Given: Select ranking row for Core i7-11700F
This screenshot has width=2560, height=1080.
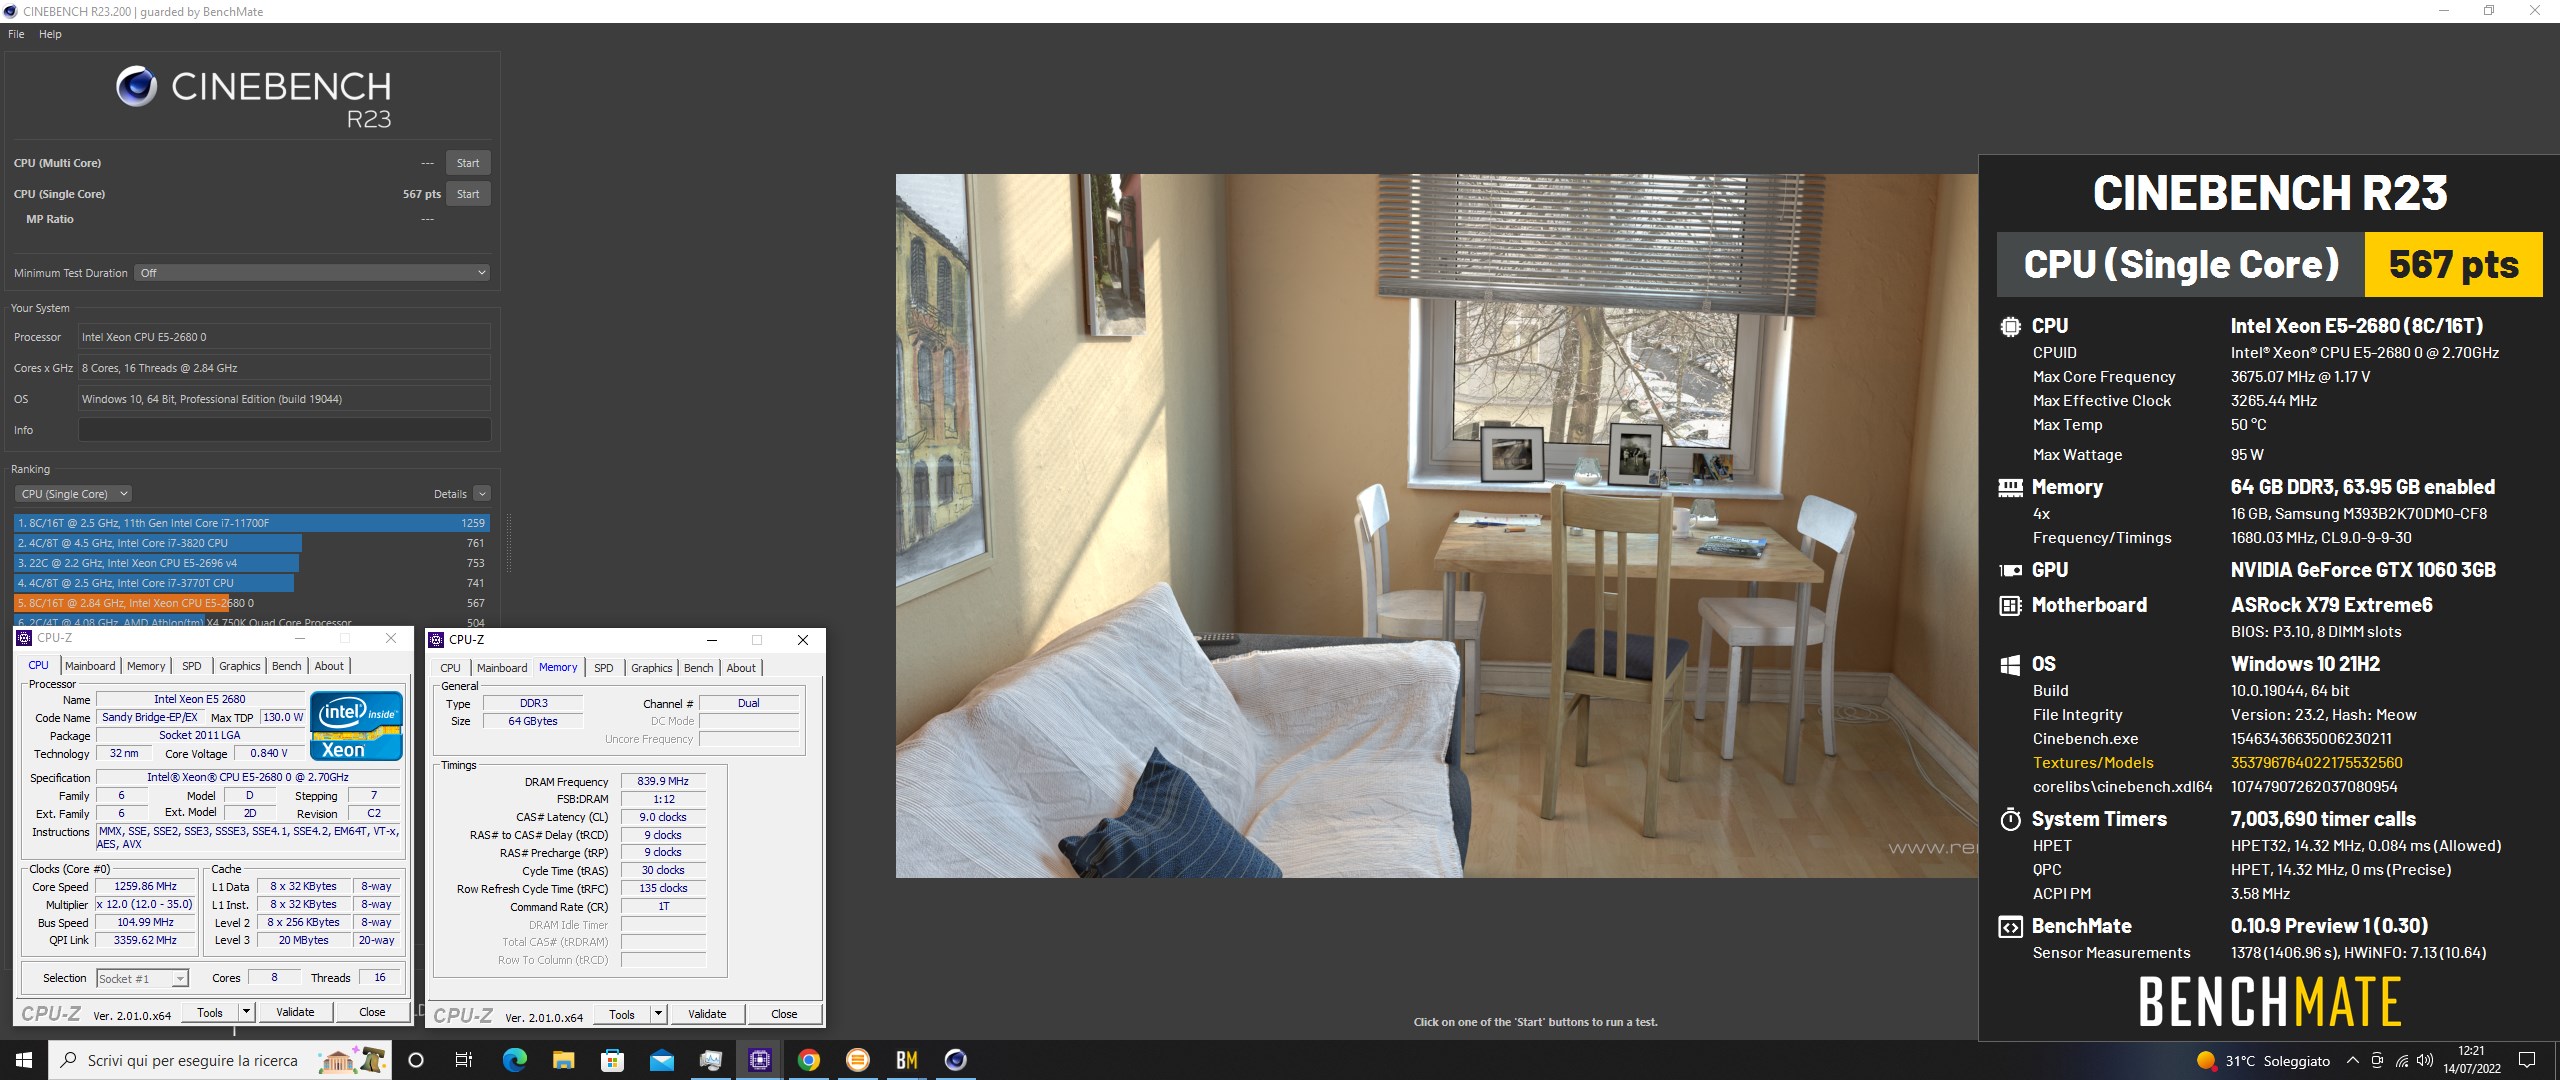Looking at the screenshot, I should (x=252, y=523).
